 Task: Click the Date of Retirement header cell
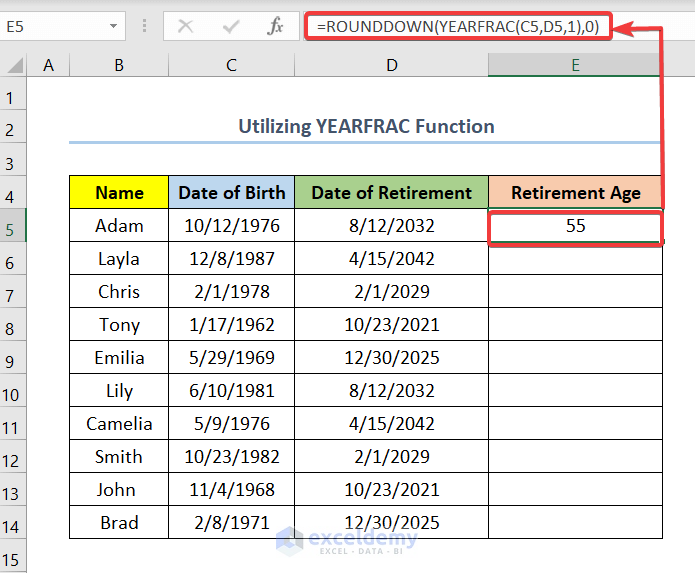[x=391, y=193]
